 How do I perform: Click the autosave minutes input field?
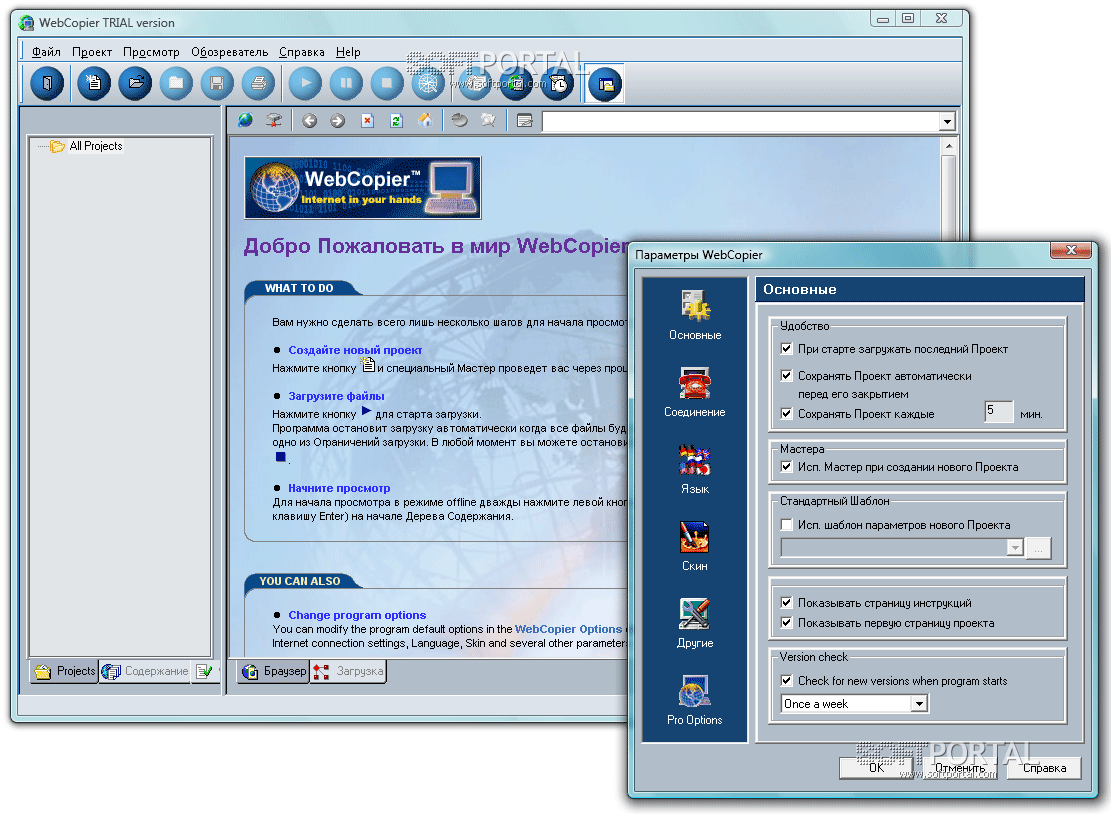pos(999,412)
